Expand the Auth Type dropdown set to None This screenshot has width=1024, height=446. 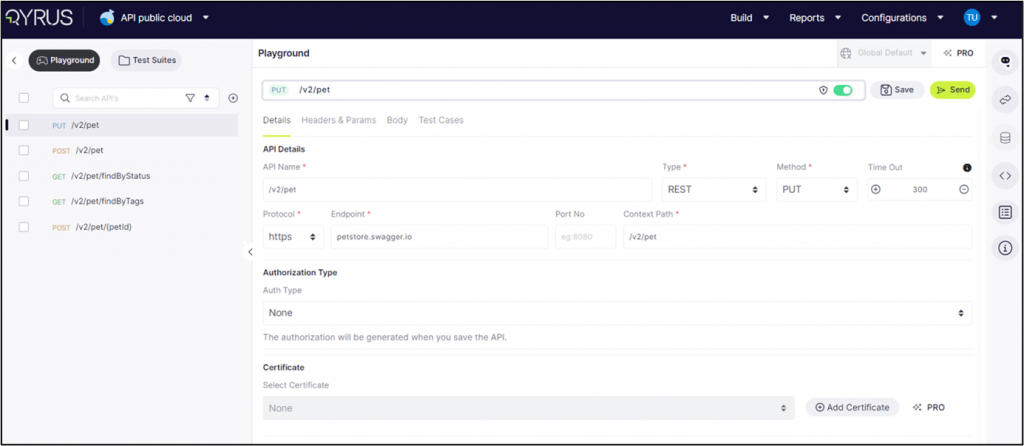tap(616, 313)
